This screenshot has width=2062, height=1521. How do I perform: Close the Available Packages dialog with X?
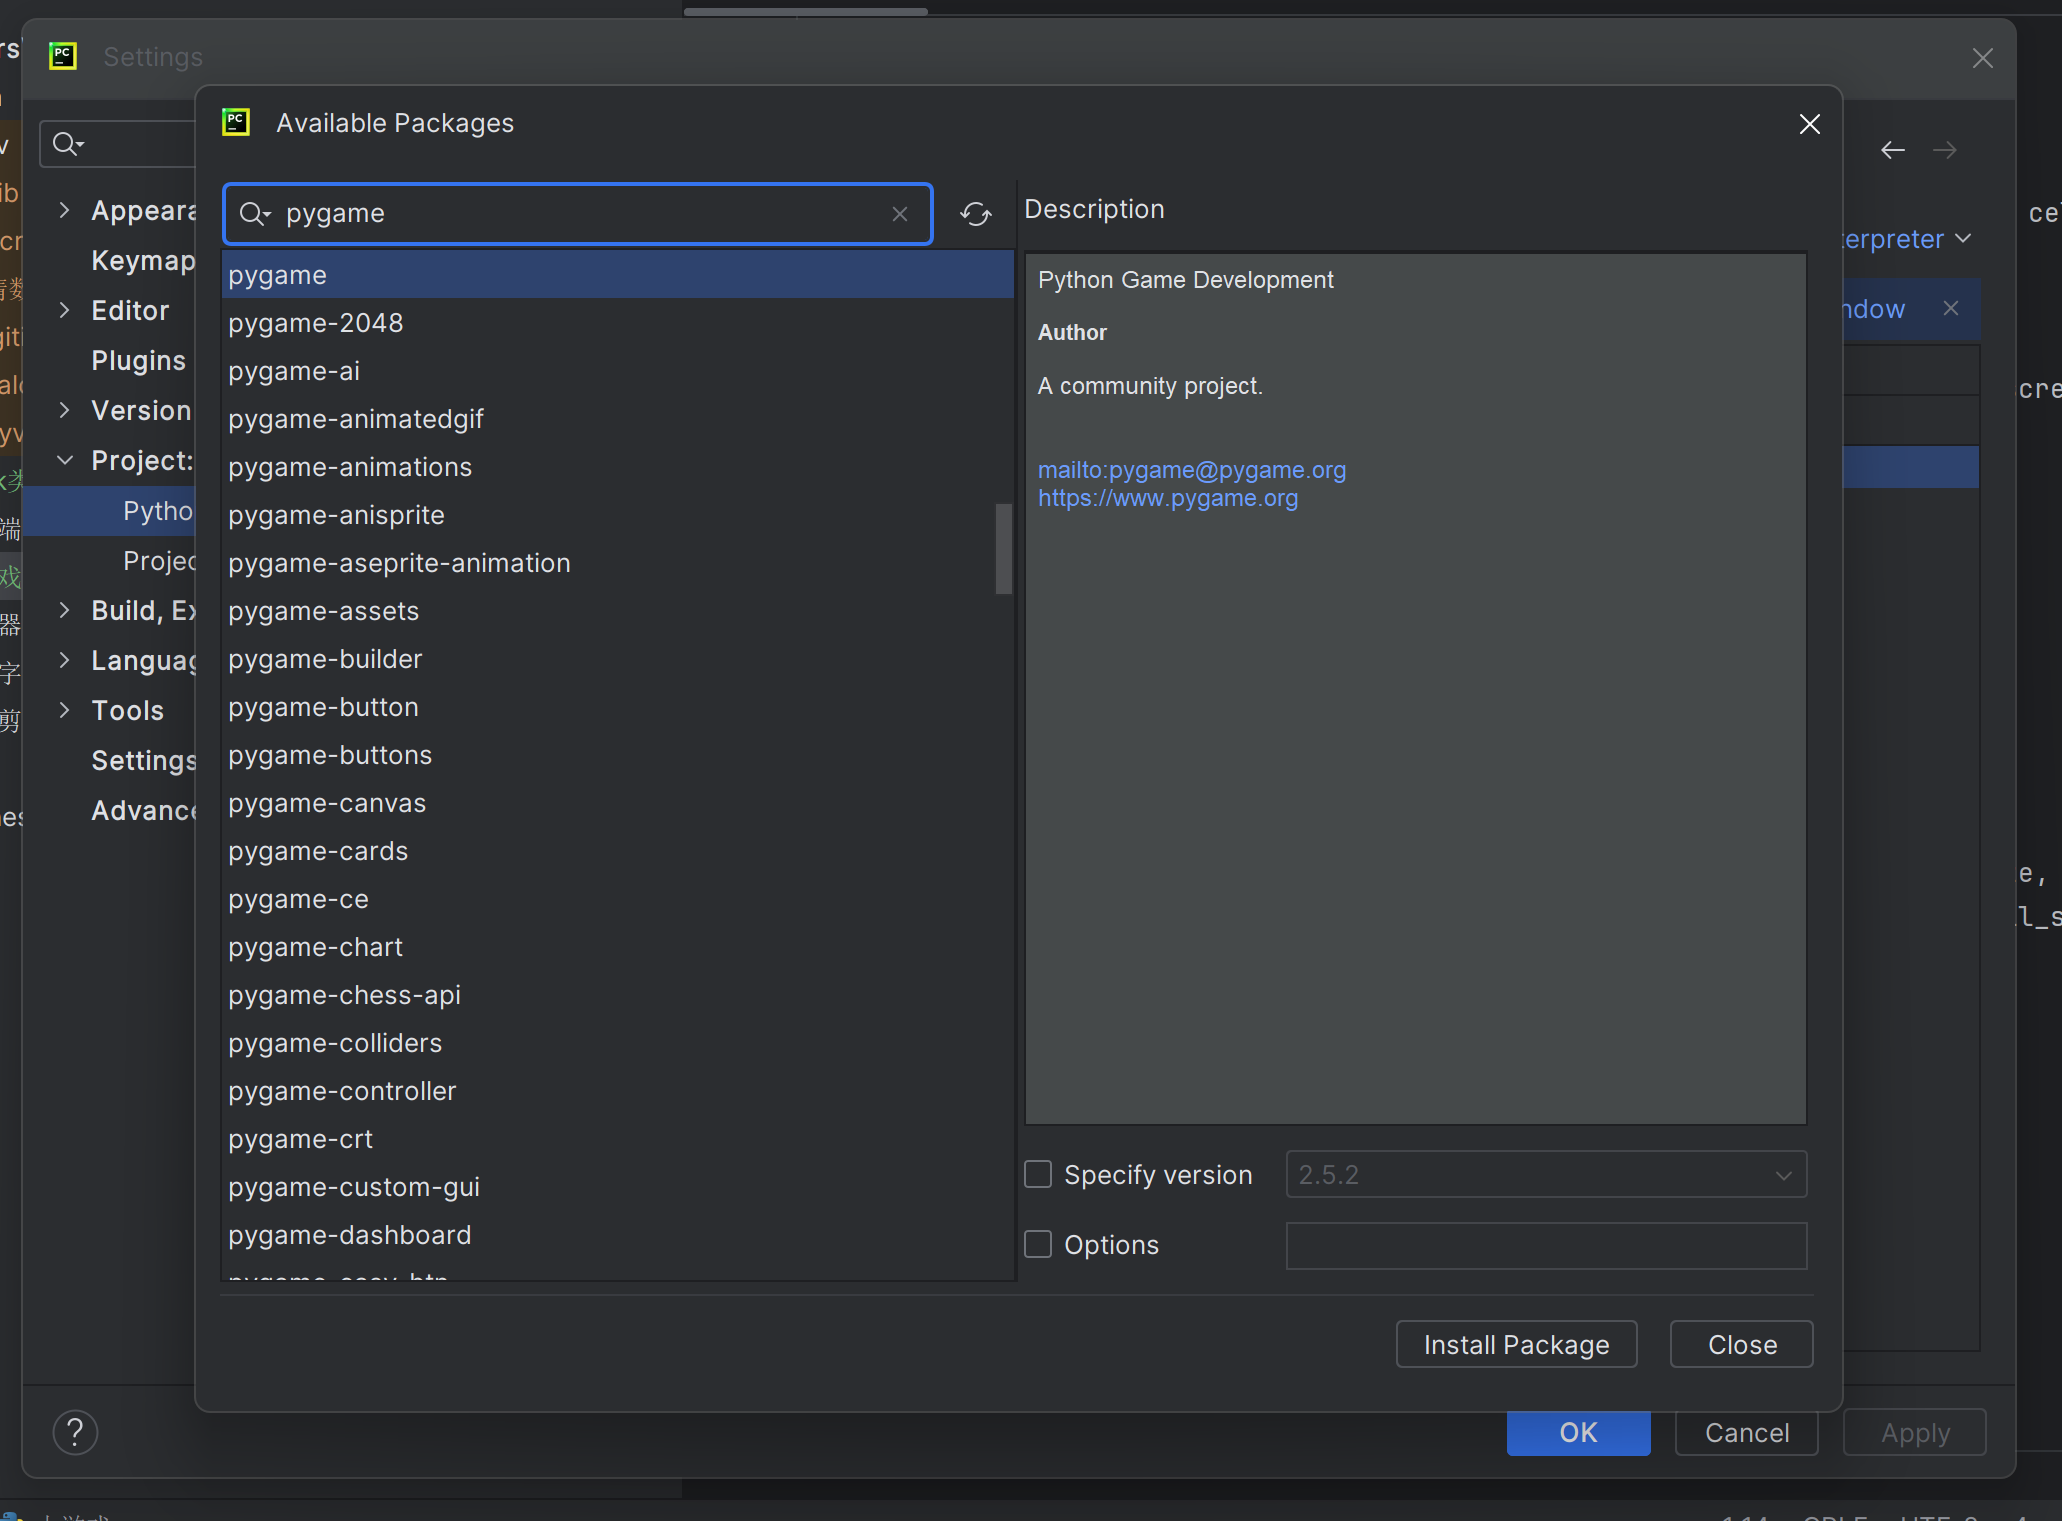pos(1809,124)
